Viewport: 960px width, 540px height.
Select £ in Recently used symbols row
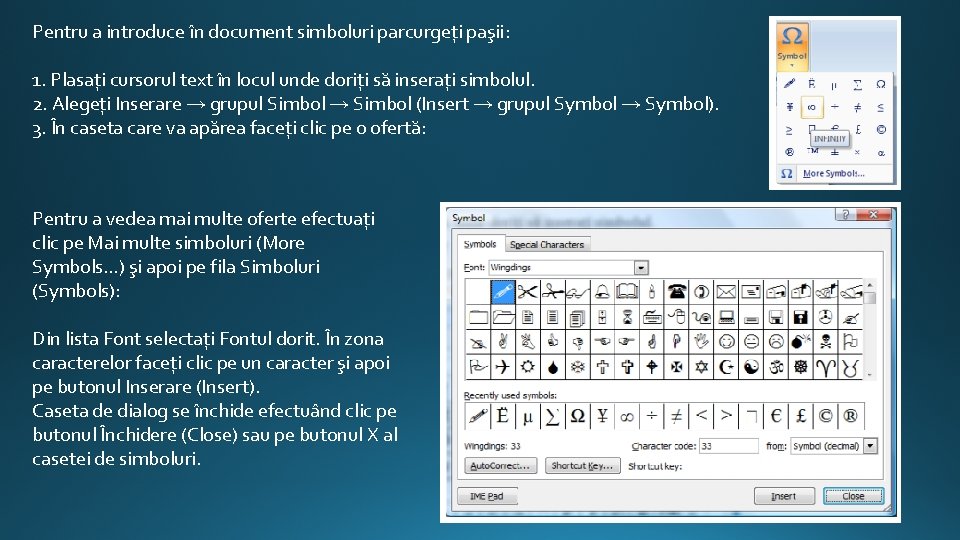[x=801, y=416]
